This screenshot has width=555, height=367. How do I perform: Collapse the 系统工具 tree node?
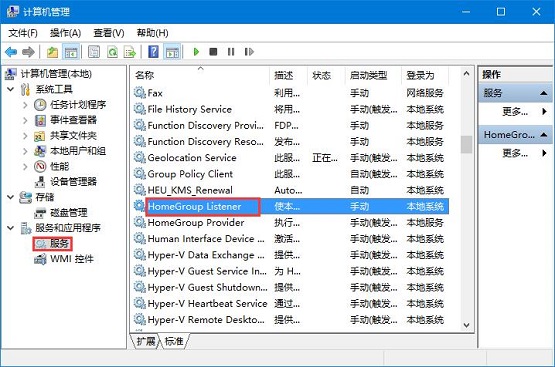[x=11, y=89]
